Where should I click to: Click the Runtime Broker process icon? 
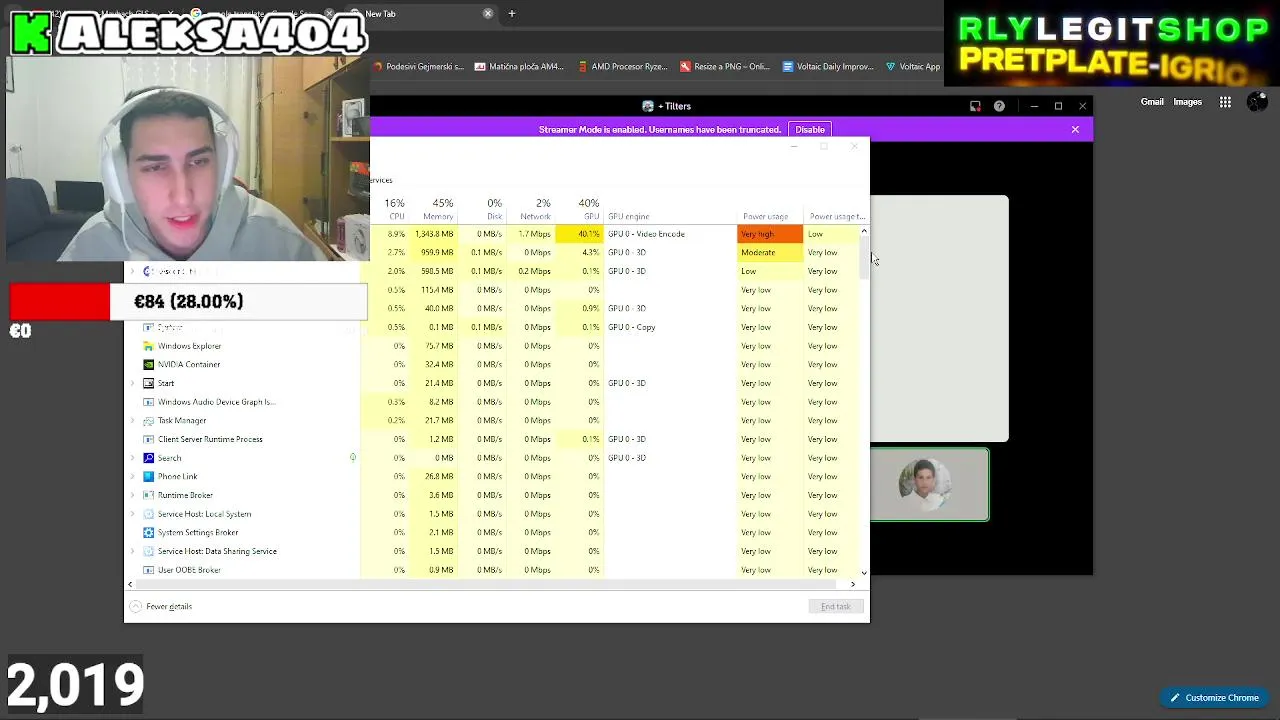click(x=149, y=495)
